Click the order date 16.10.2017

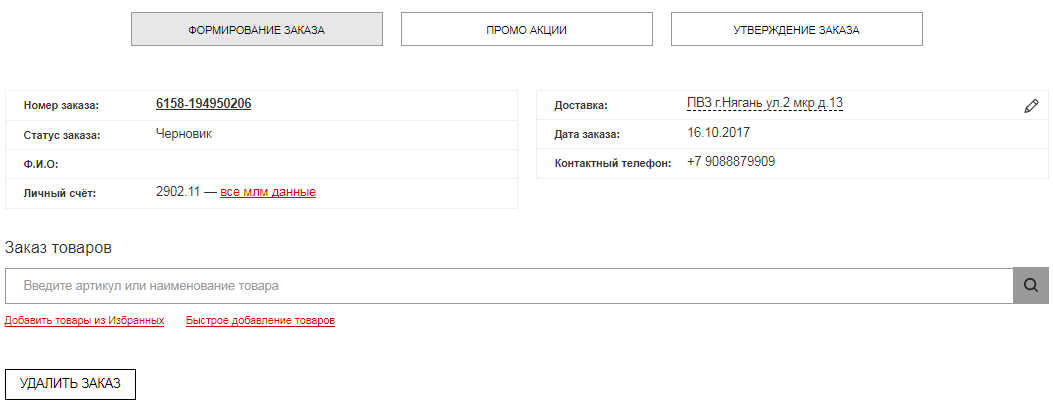click(719, 133)
